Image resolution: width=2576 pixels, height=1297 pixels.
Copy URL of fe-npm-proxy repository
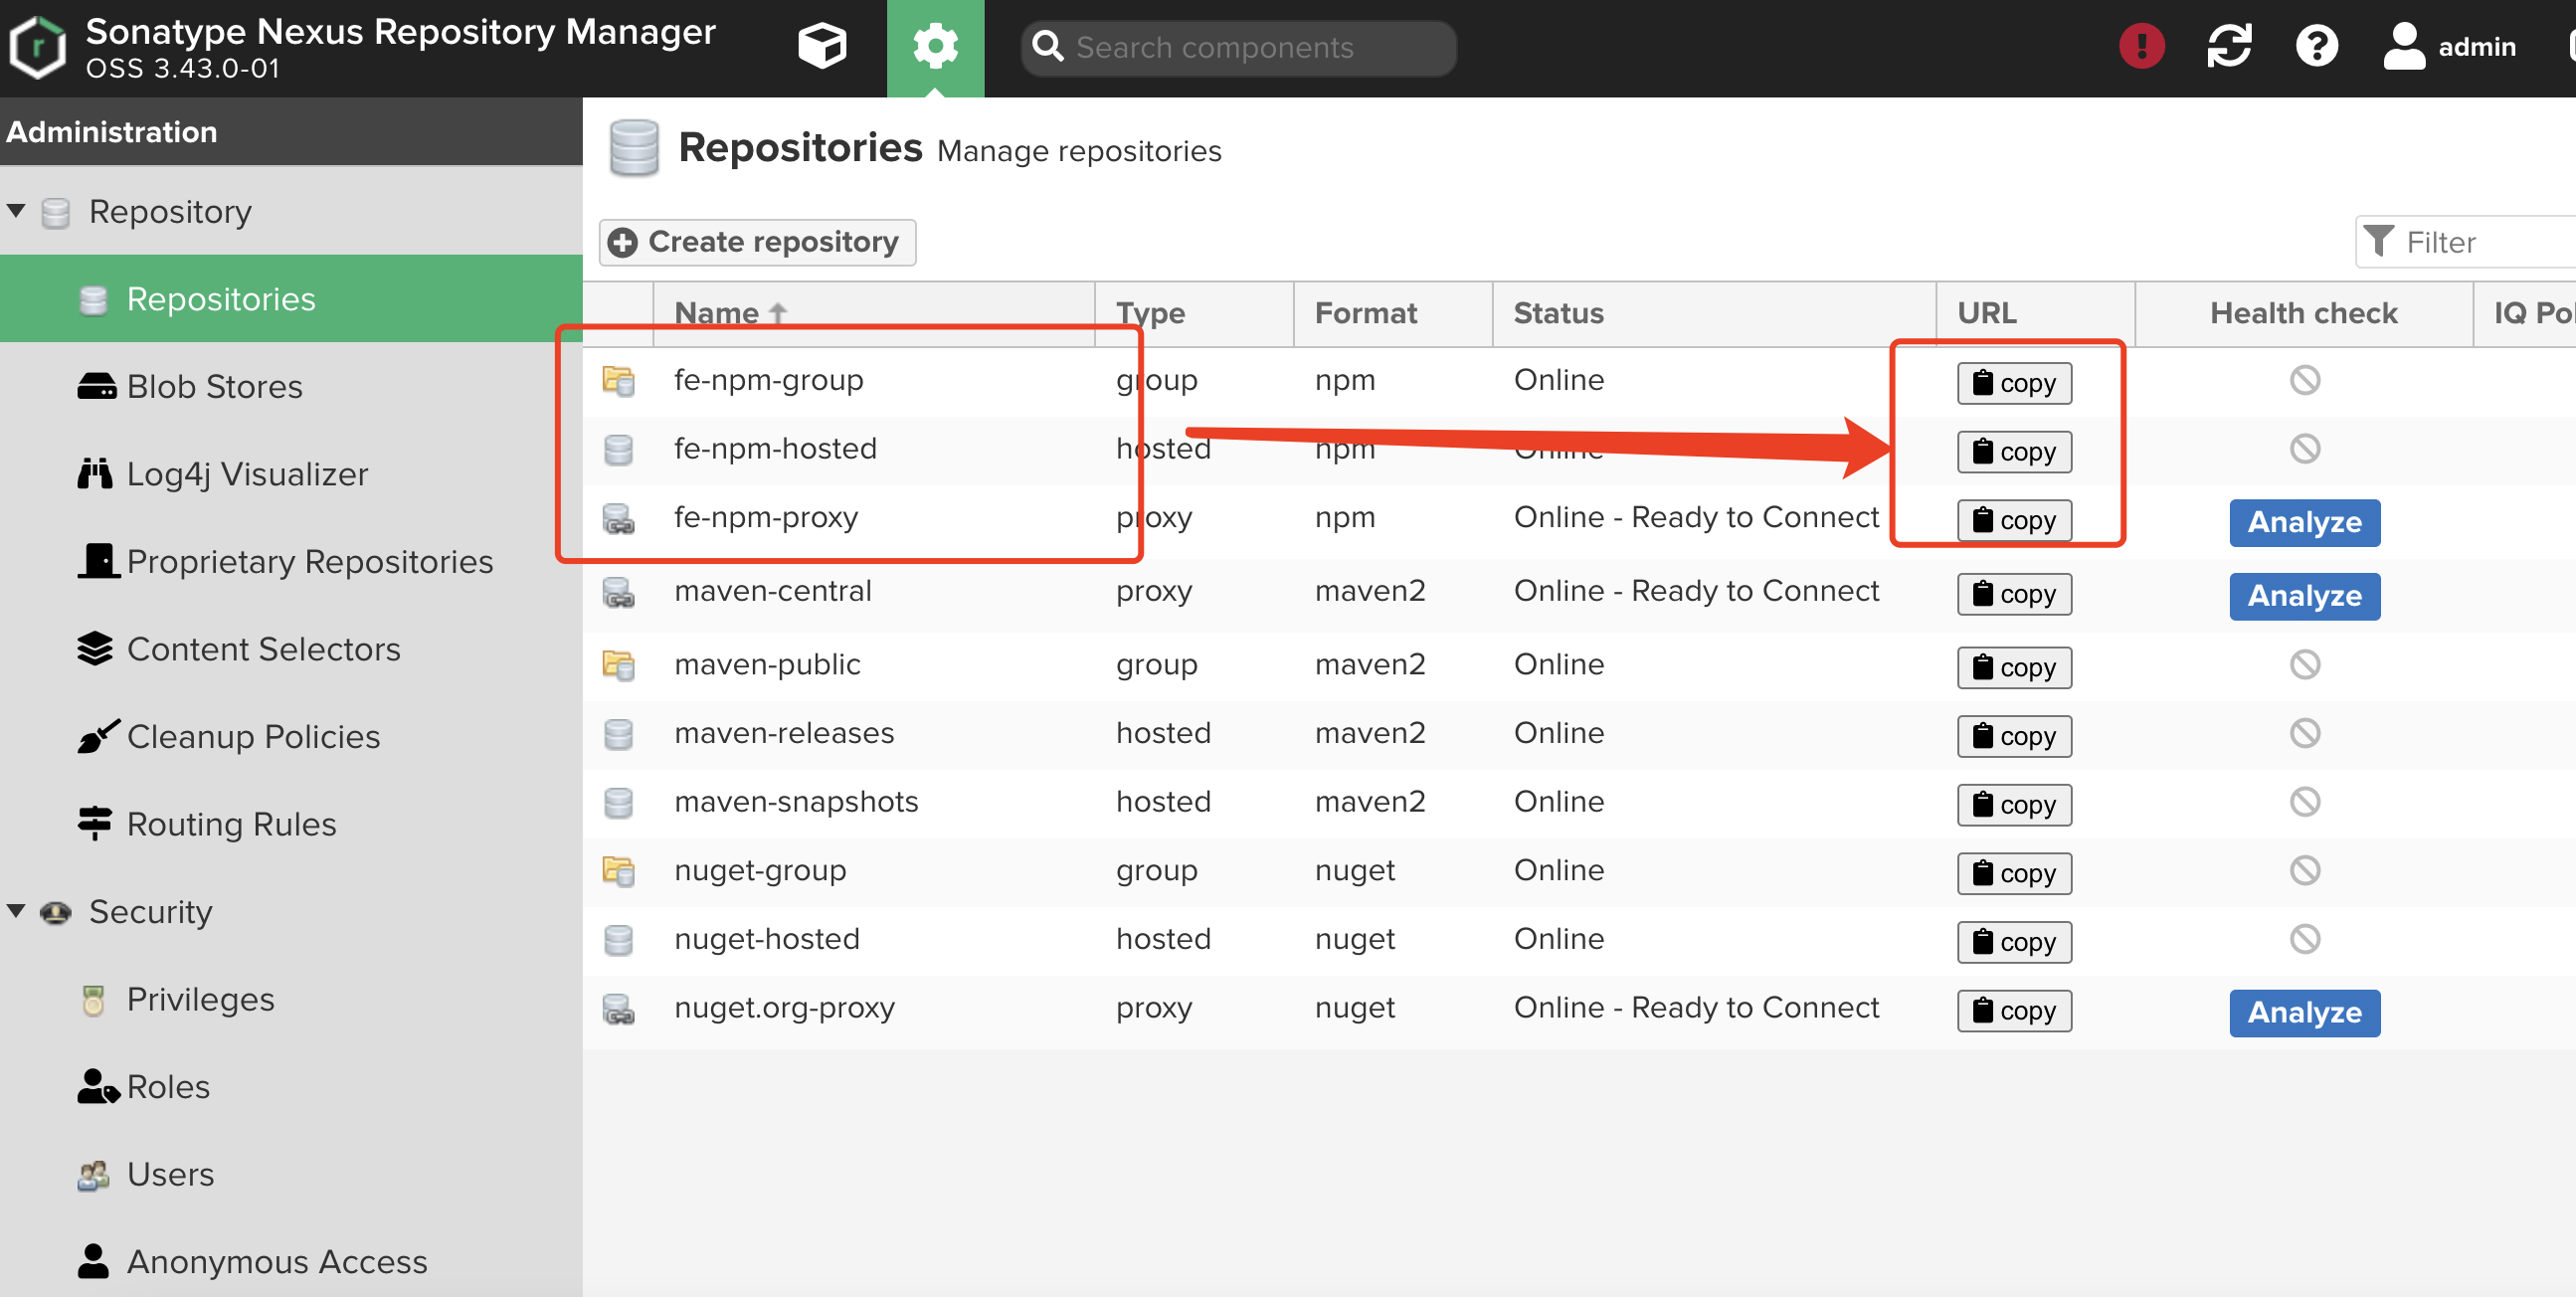point(2014,520)
